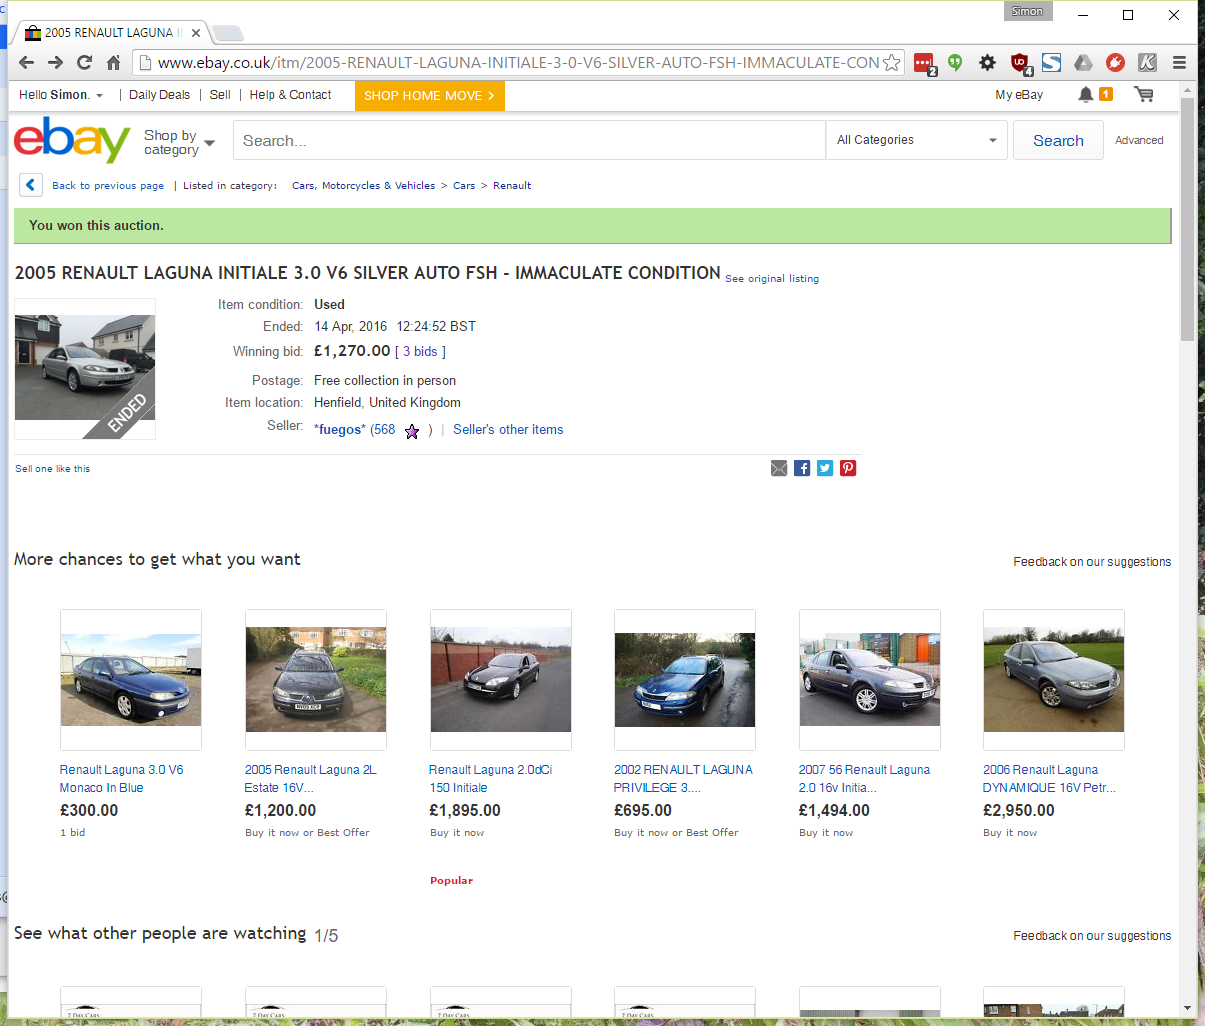Open Help & Contact

(x=290, y=95)
